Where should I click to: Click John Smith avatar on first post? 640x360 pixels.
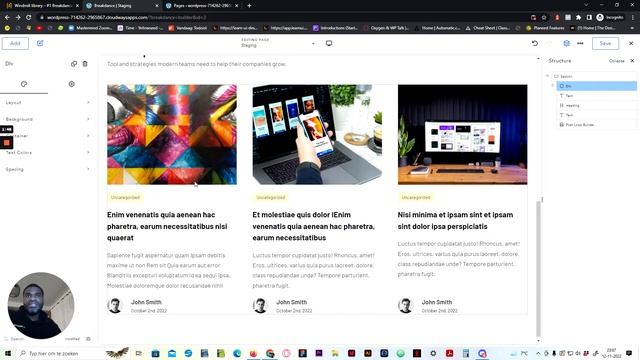115,305
